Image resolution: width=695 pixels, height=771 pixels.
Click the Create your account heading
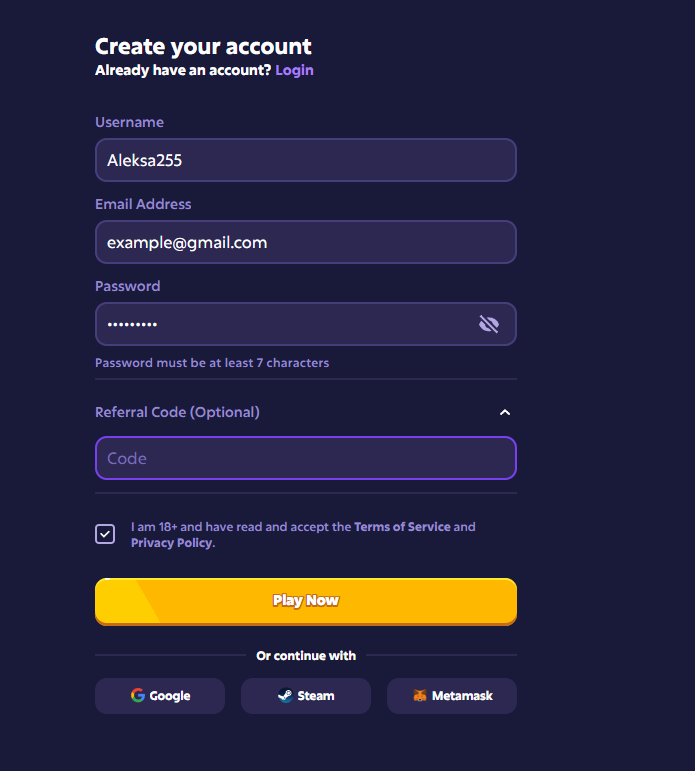pos(203,46)
